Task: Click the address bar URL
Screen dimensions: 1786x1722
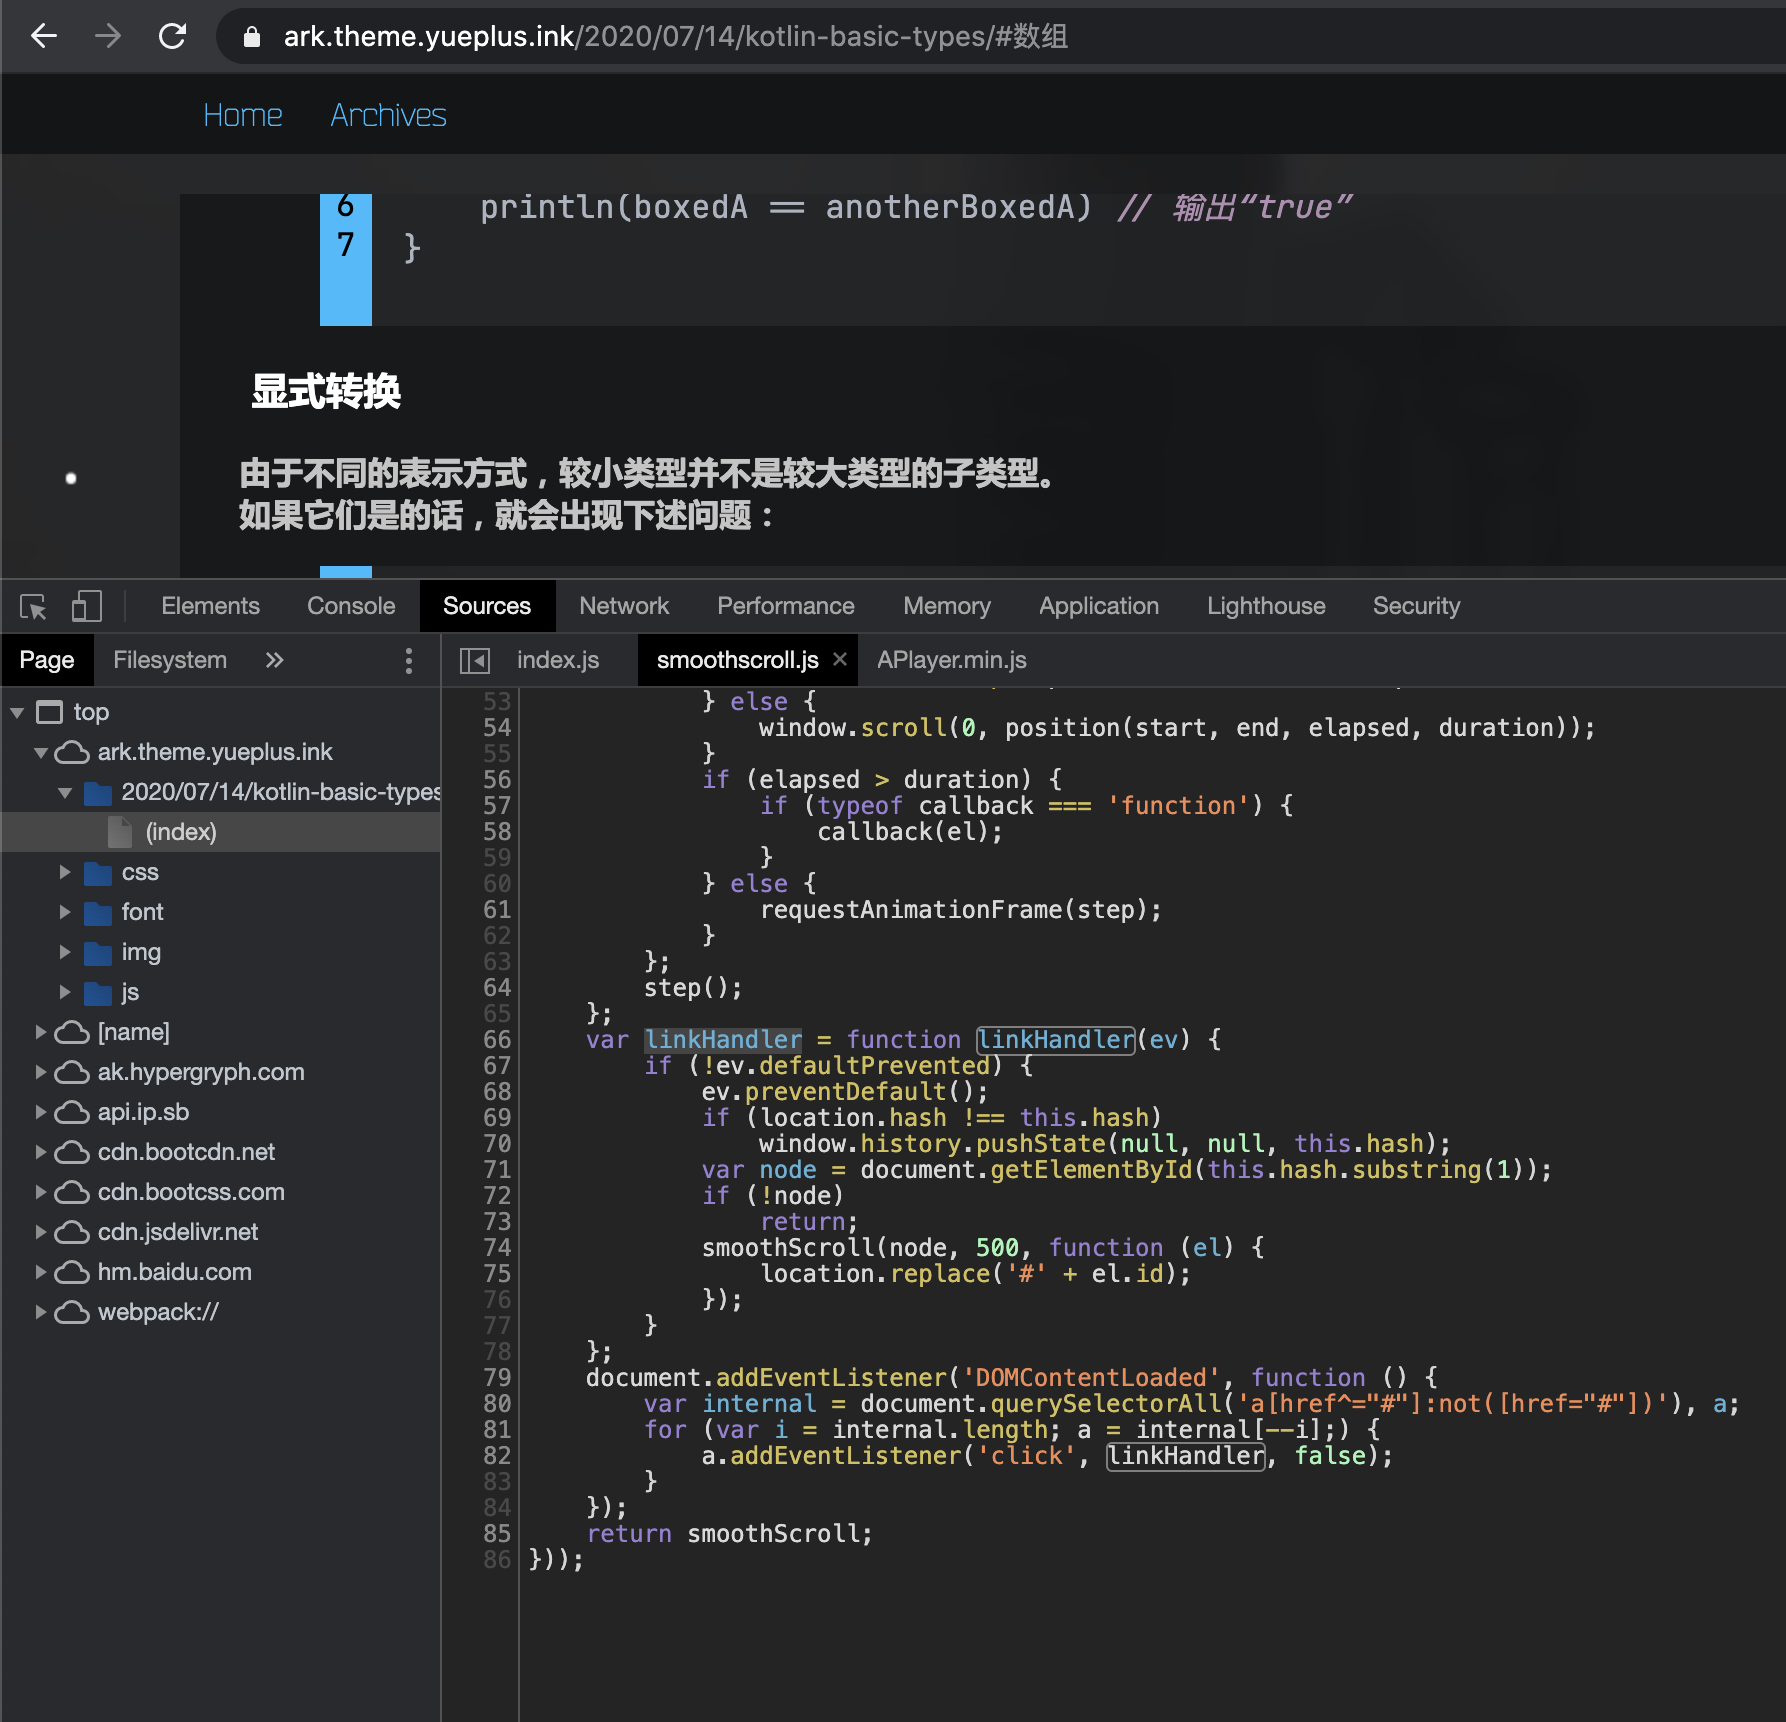Action: click(x=676, y=37)
